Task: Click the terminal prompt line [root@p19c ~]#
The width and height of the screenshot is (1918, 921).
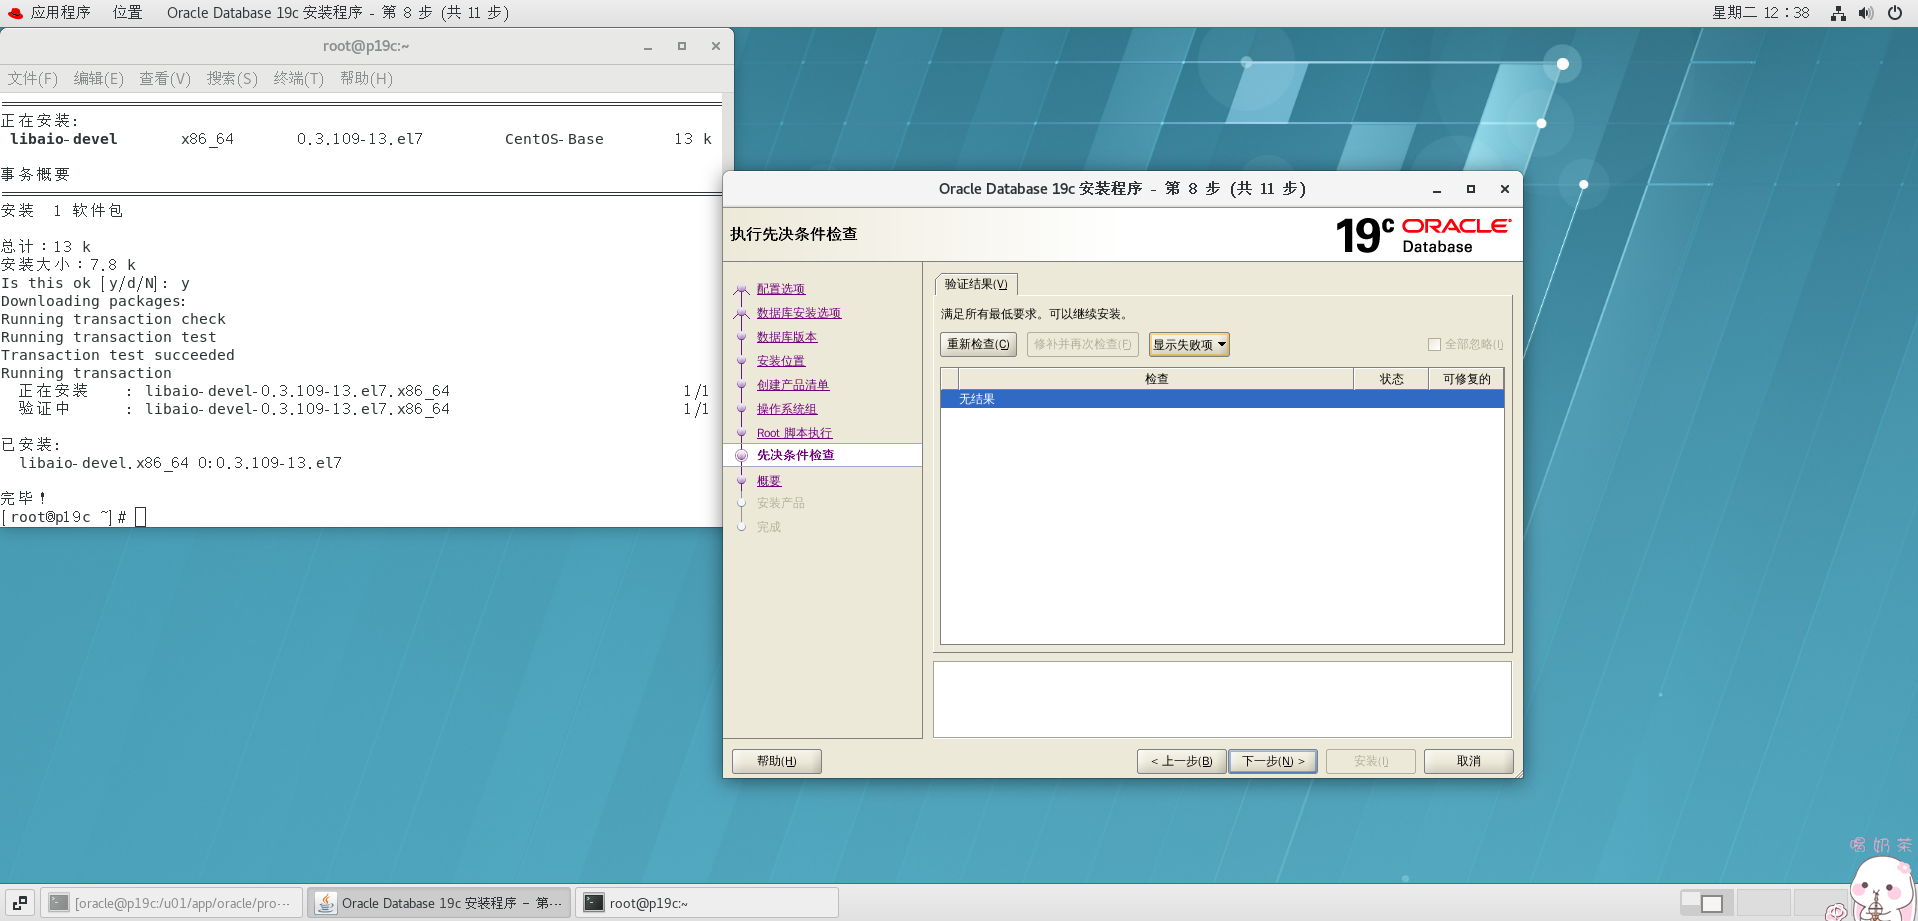Action: (x=74, y=517)
